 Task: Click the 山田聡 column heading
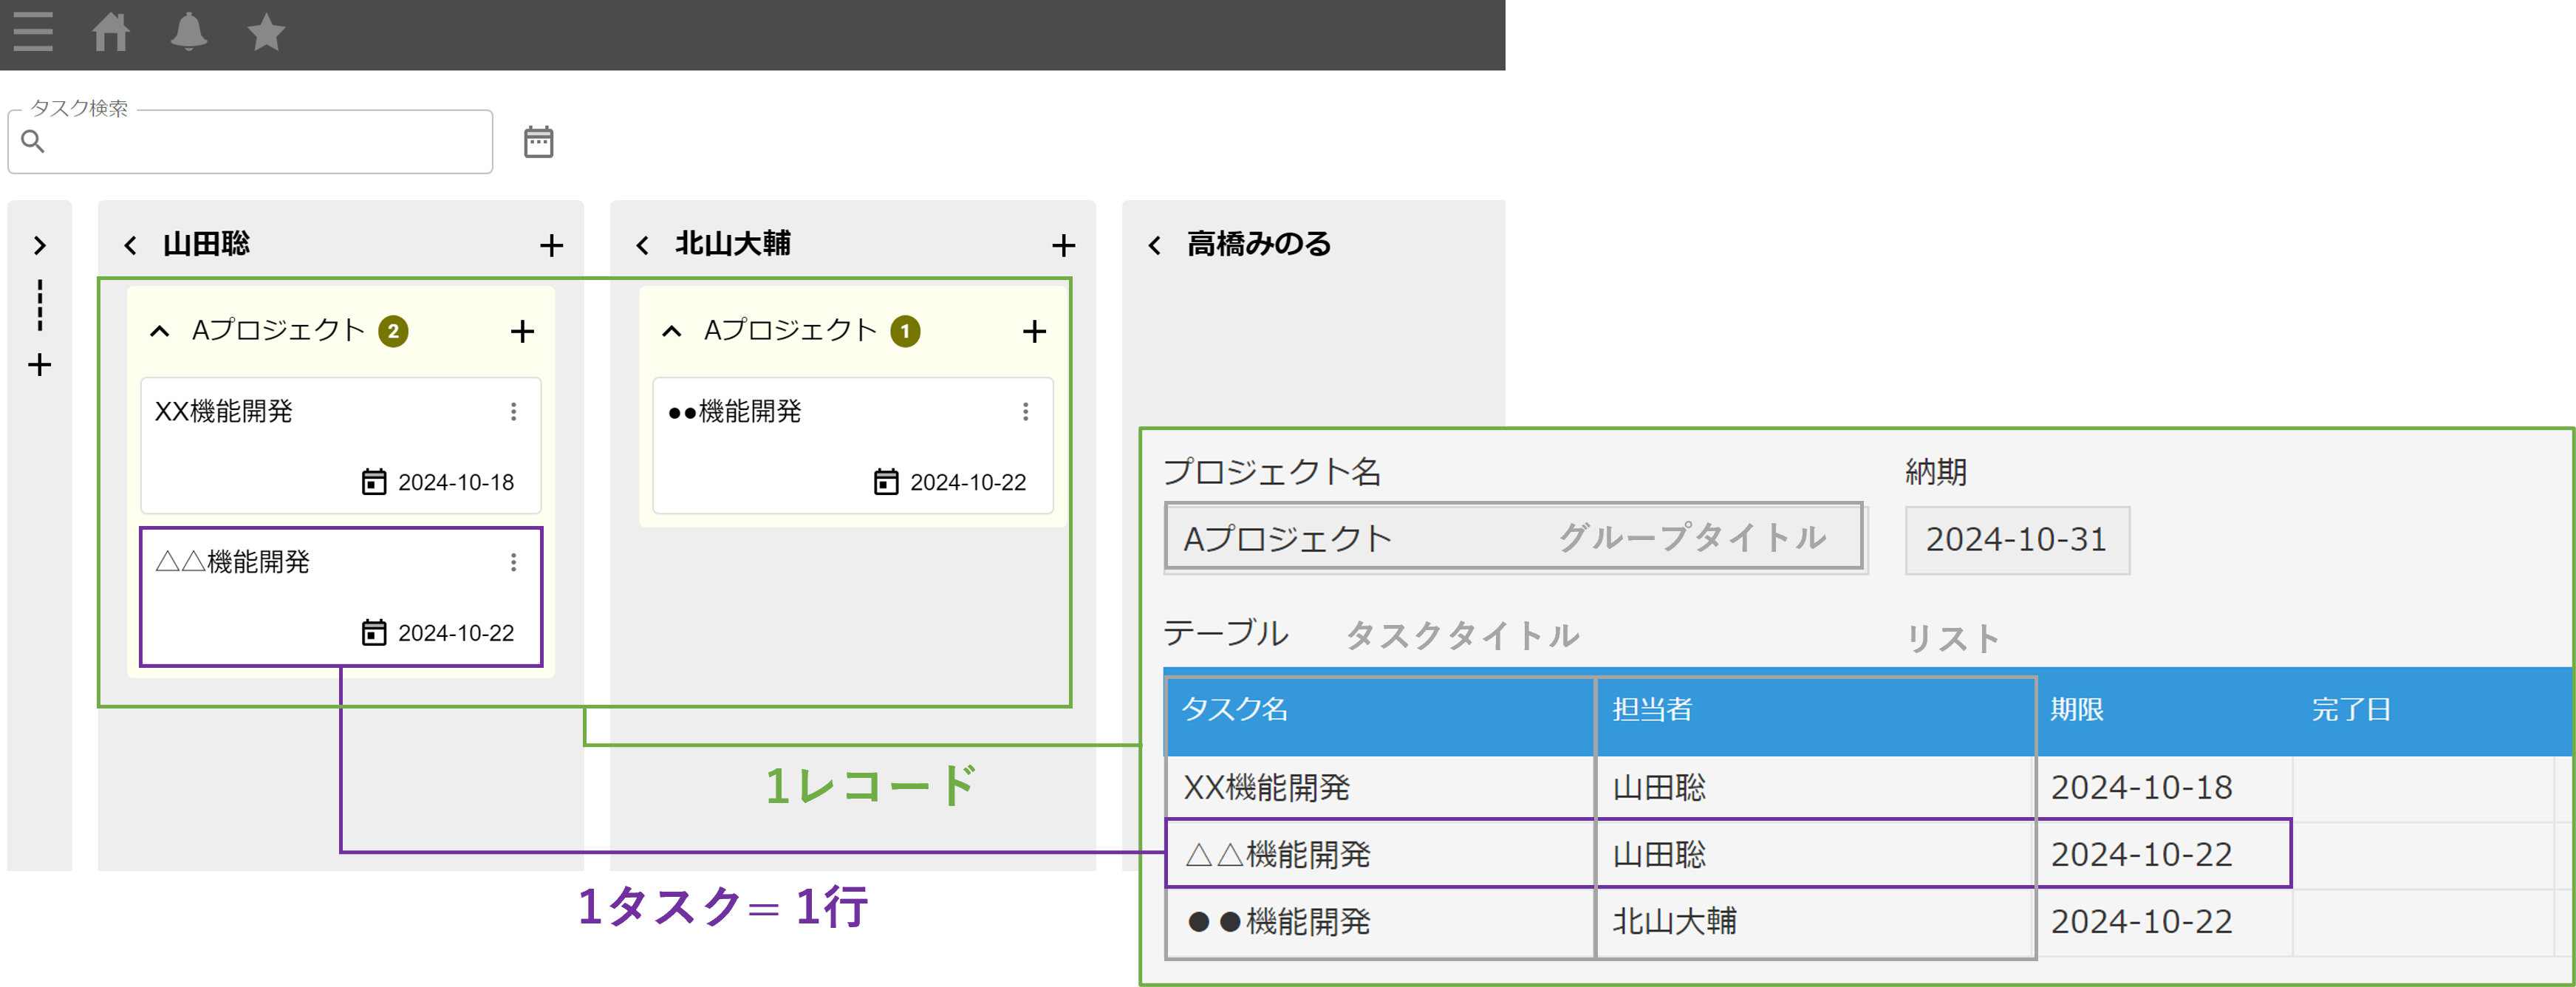pos(207,244)
